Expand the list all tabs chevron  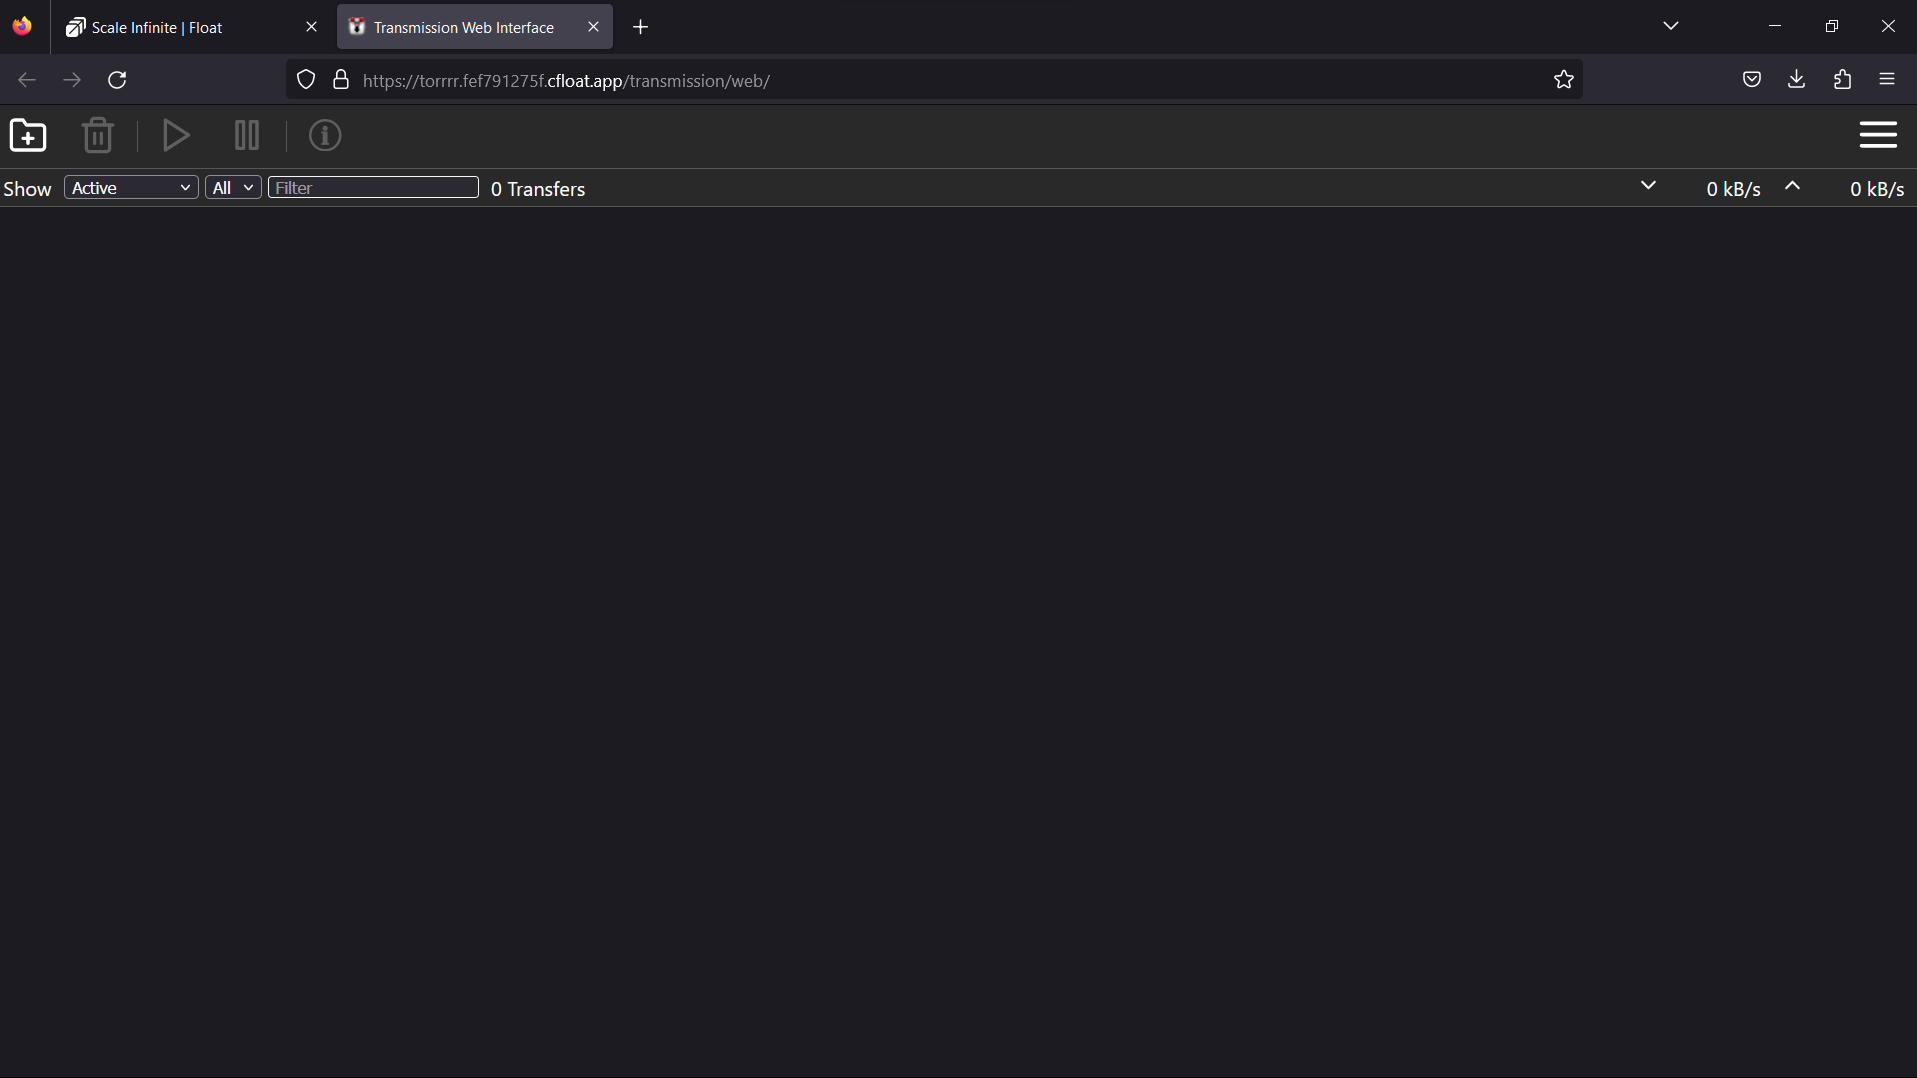coord(1671,26)
